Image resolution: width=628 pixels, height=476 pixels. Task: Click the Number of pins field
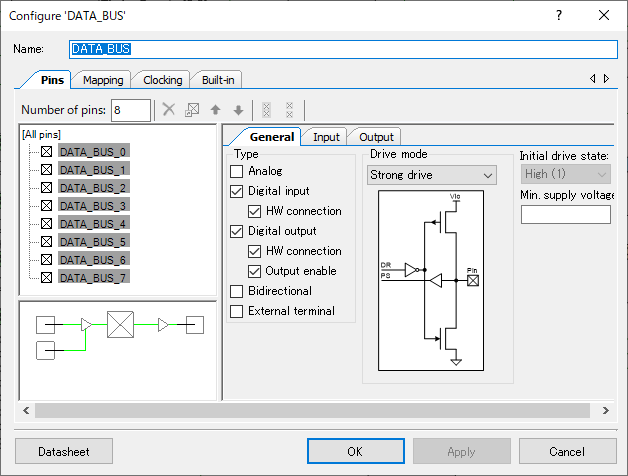coord(131,110)
